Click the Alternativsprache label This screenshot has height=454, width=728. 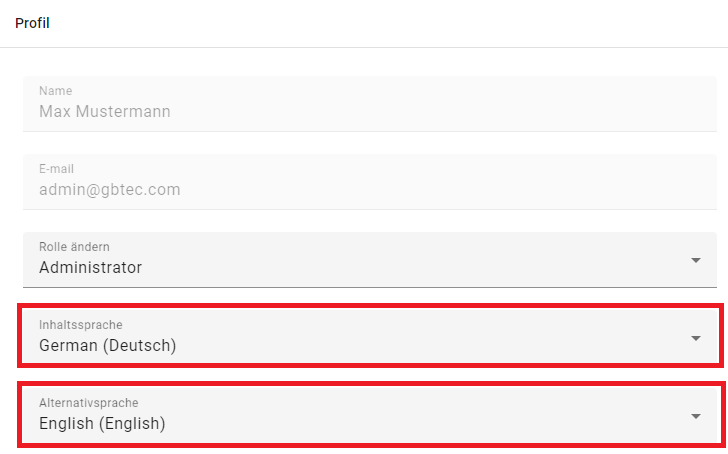(x=87, y=403)
